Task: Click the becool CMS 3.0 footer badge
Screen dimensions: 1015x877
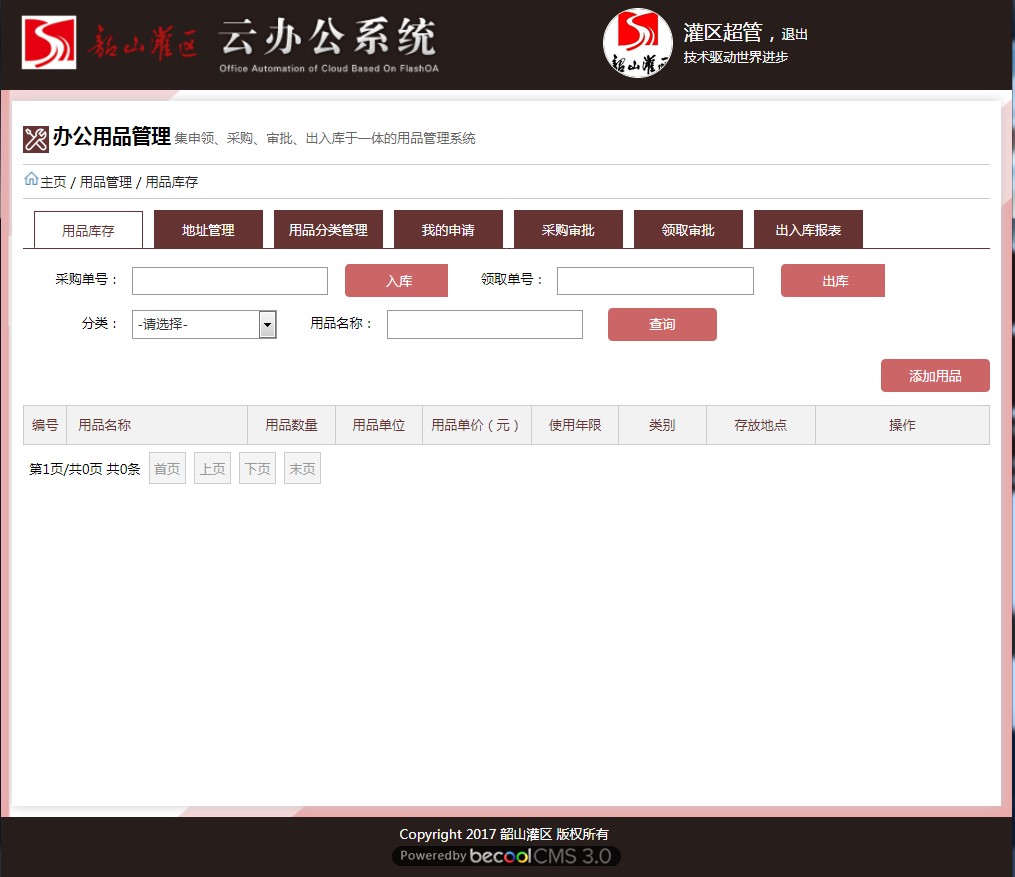Action: coord(506,856)
